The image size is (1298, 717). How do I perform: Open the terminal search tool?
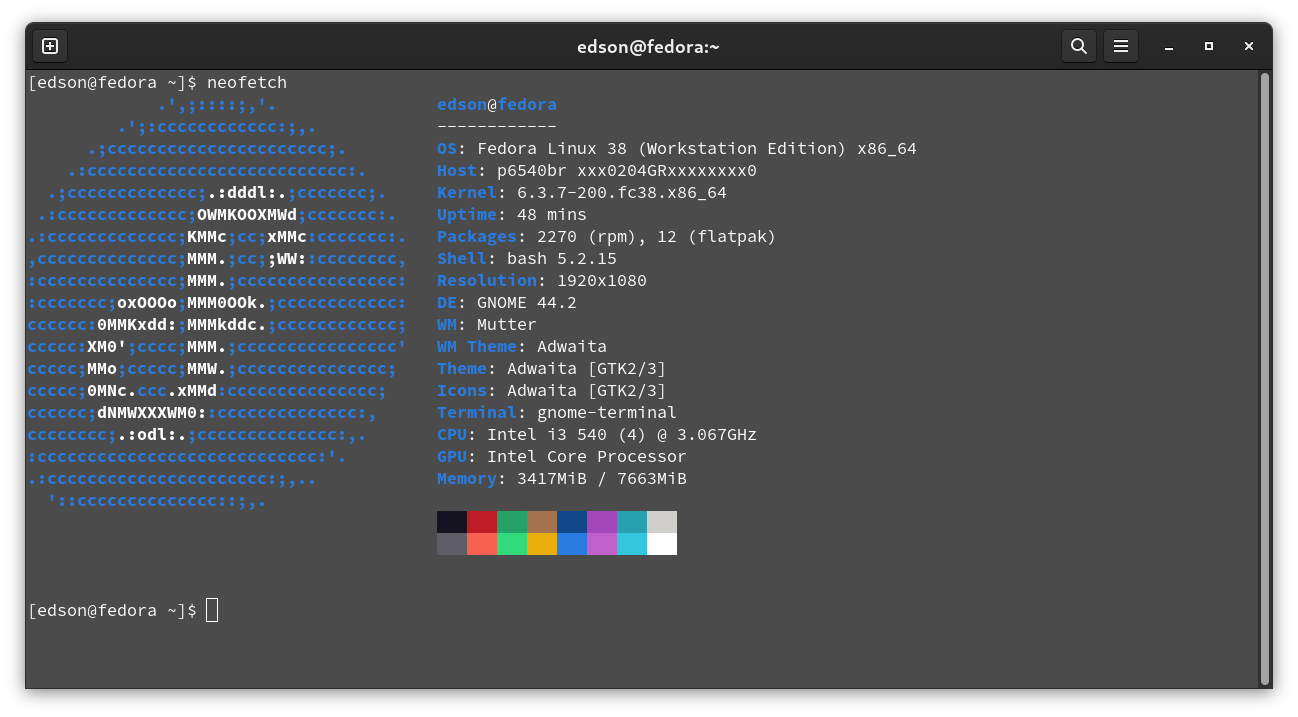coord(1078,46)
